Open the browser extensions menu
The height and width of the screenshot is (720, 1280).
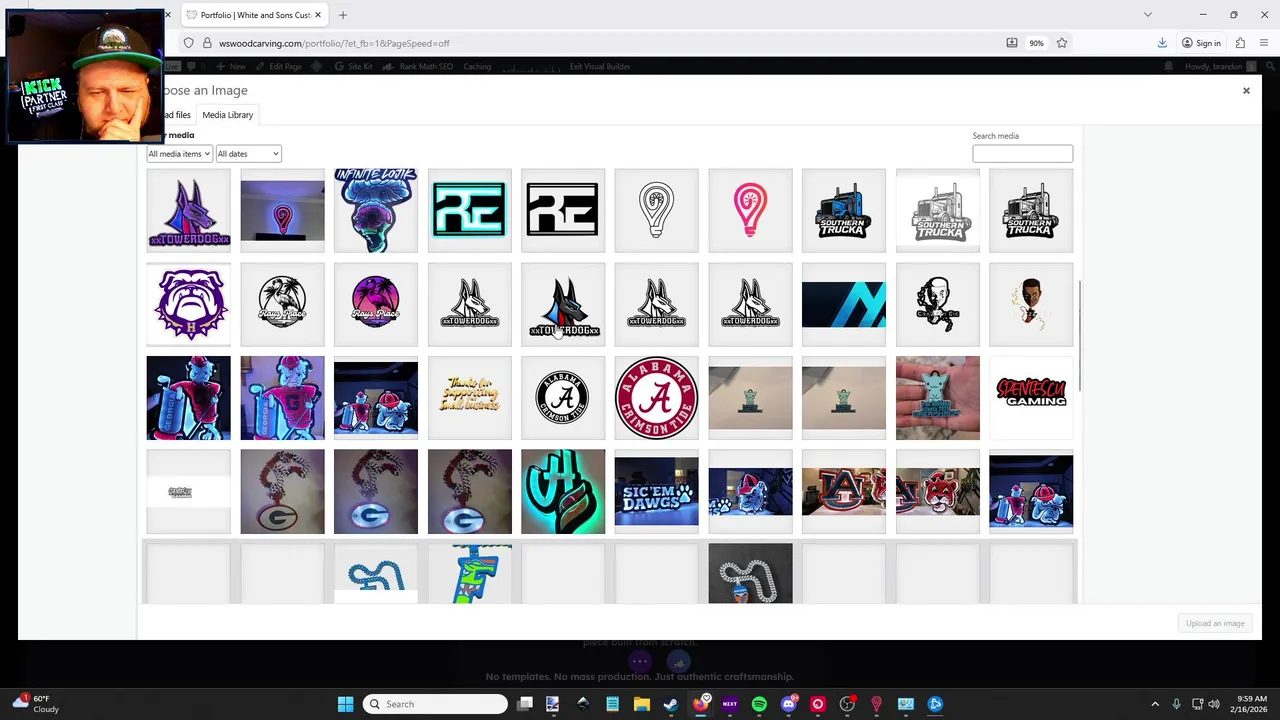1240,43
